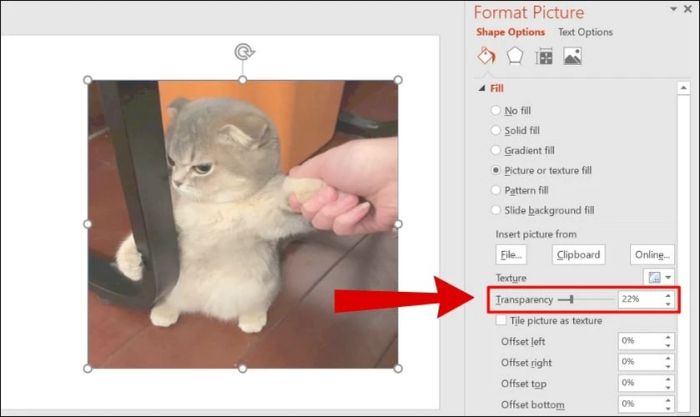
Task: Open the Picture icon tab
Action: tap(572, 57)
